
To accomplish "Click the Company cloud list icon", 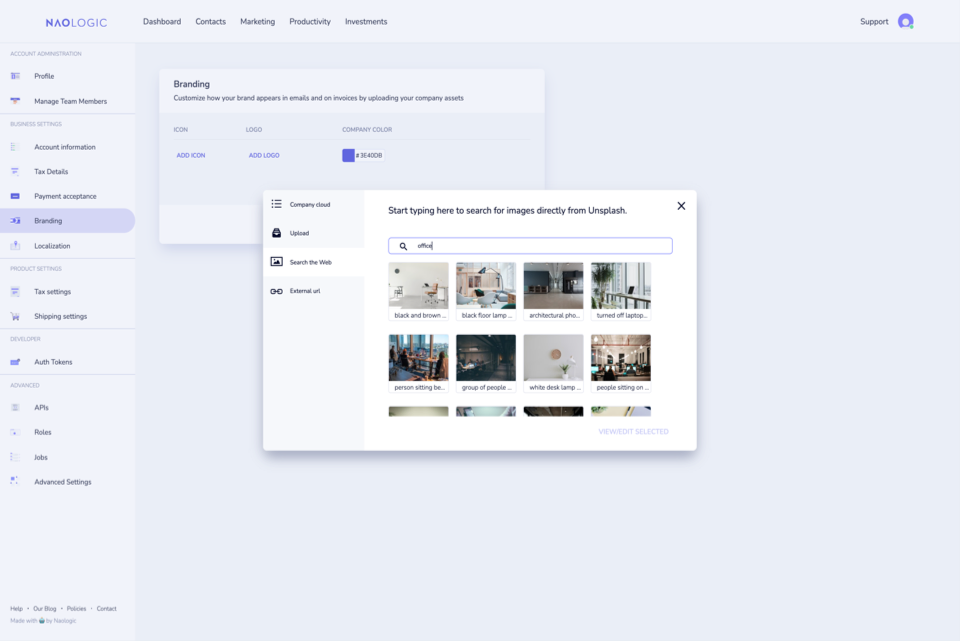I will point(277,204).
